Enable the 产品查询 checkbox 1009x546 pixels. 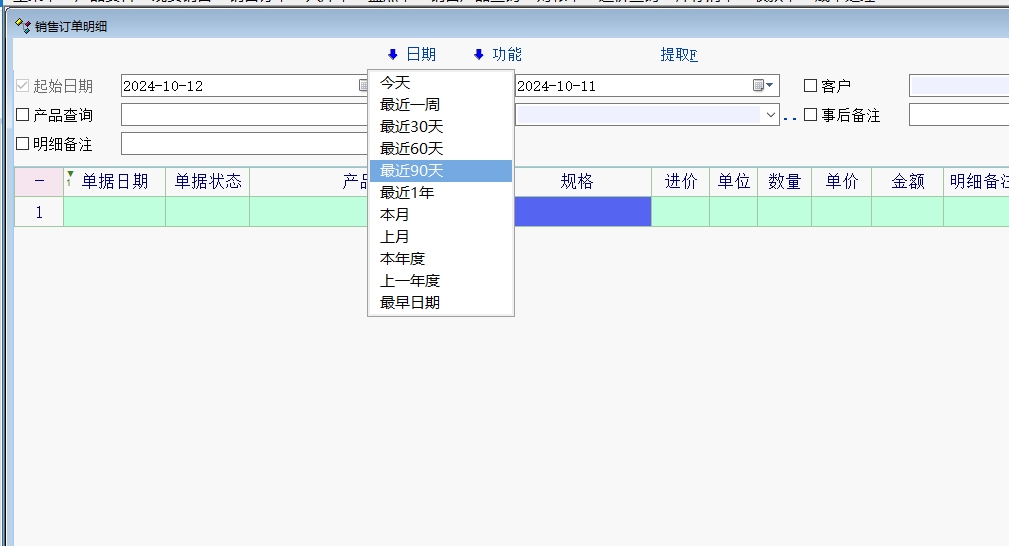(x=23, y=115)
